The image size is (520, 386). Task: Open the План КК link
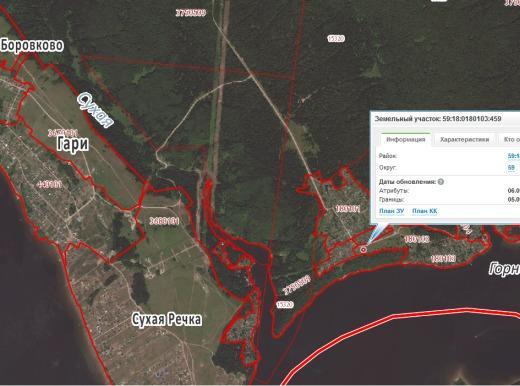click(425, 211)
